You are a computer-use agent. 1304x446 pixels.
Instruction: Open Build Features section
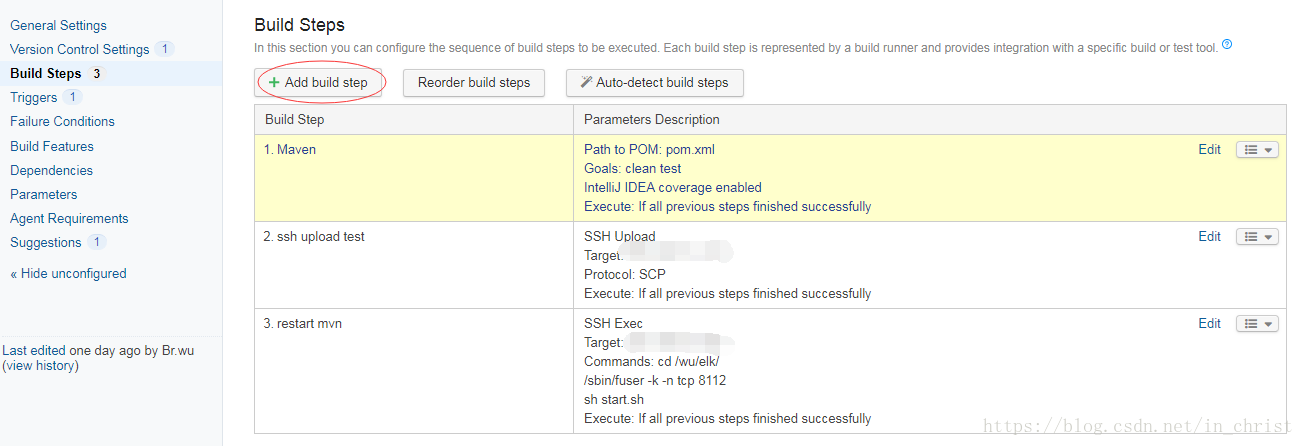pyautogui.click(x=52, y=146)
